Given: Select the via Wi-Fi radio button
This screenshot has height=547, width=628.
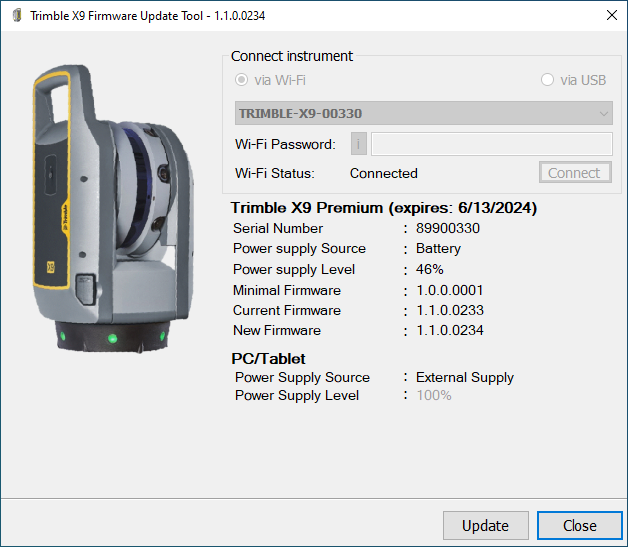Looking at the screenshot, I should point(242,80).
